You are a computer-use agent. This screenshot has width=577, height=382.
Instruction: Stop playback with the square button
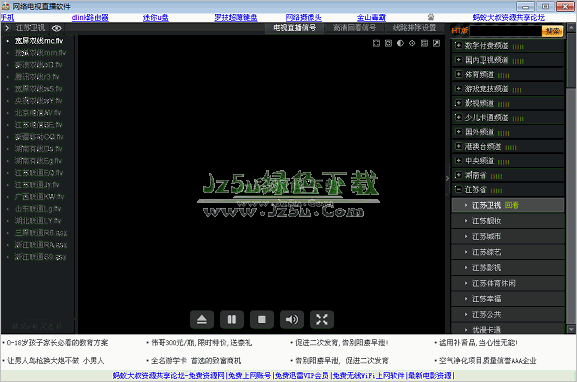262,319
